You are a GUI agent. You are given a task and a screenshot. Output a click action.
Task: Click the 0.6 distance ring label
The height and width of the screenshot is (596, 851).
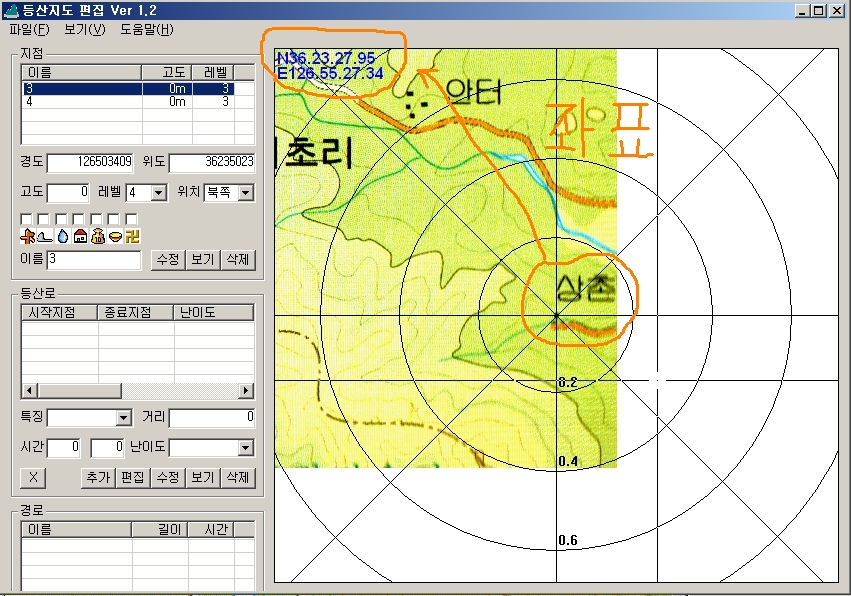(568, 540)
